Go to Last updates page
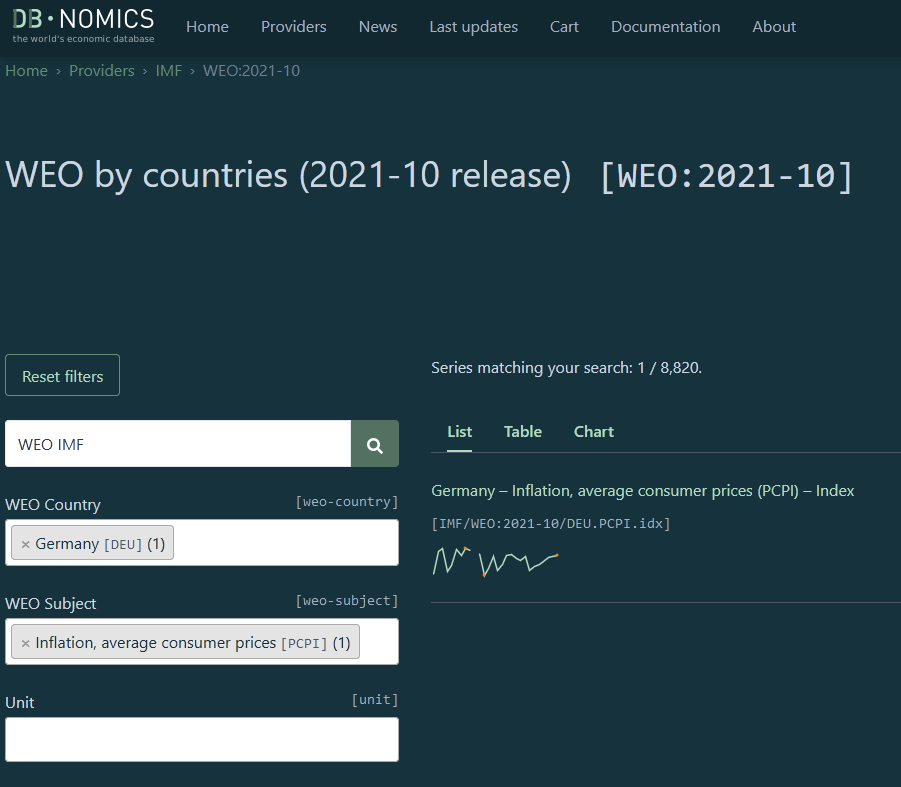 (473, 26)
